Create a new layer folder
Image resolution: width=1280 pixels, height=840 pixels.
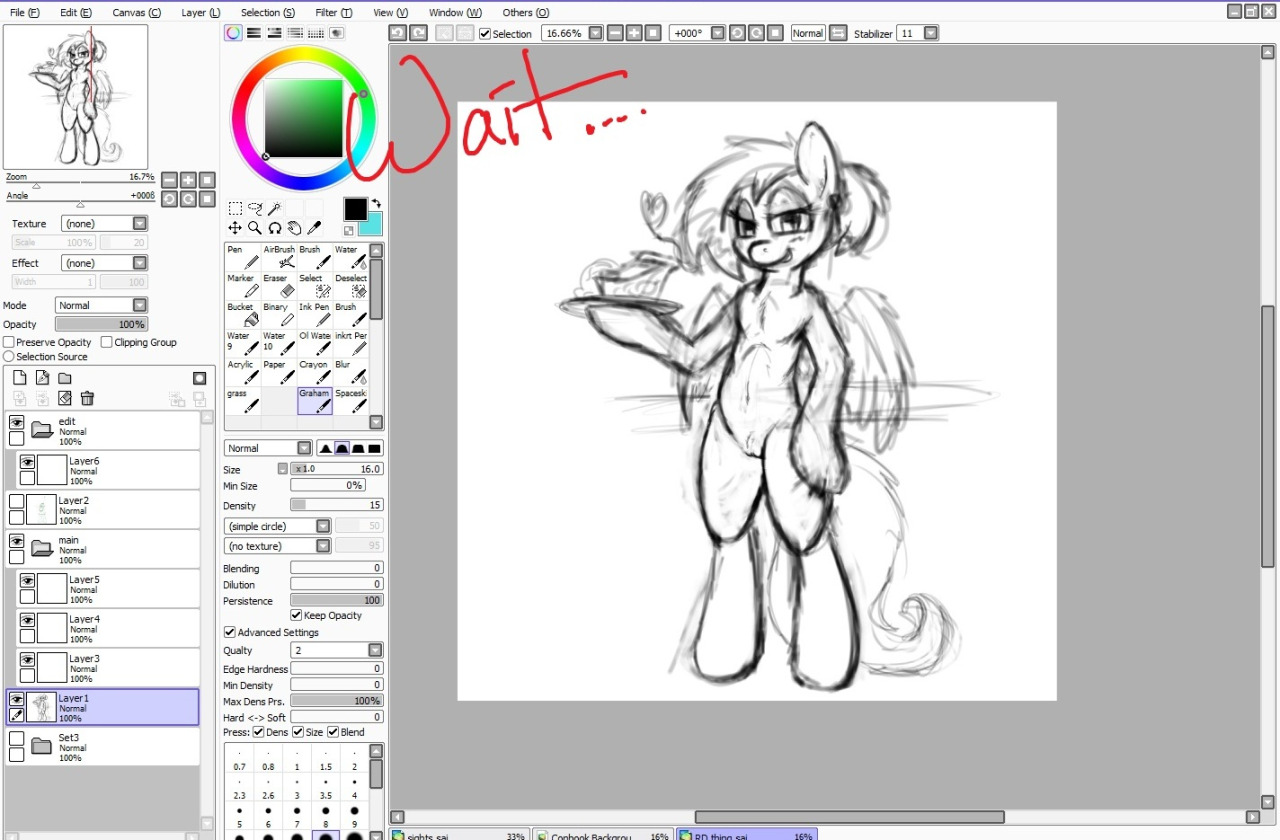(65, 378)
